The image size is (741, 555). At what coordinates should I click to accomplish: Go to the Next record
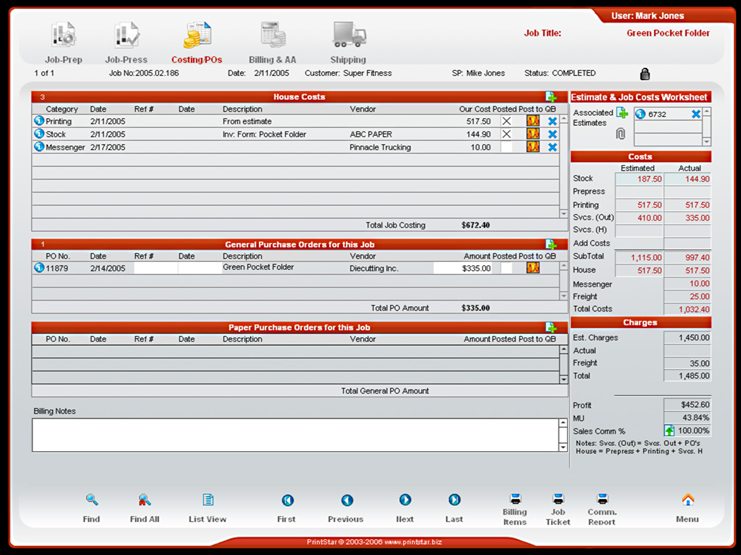pos(405,508)
